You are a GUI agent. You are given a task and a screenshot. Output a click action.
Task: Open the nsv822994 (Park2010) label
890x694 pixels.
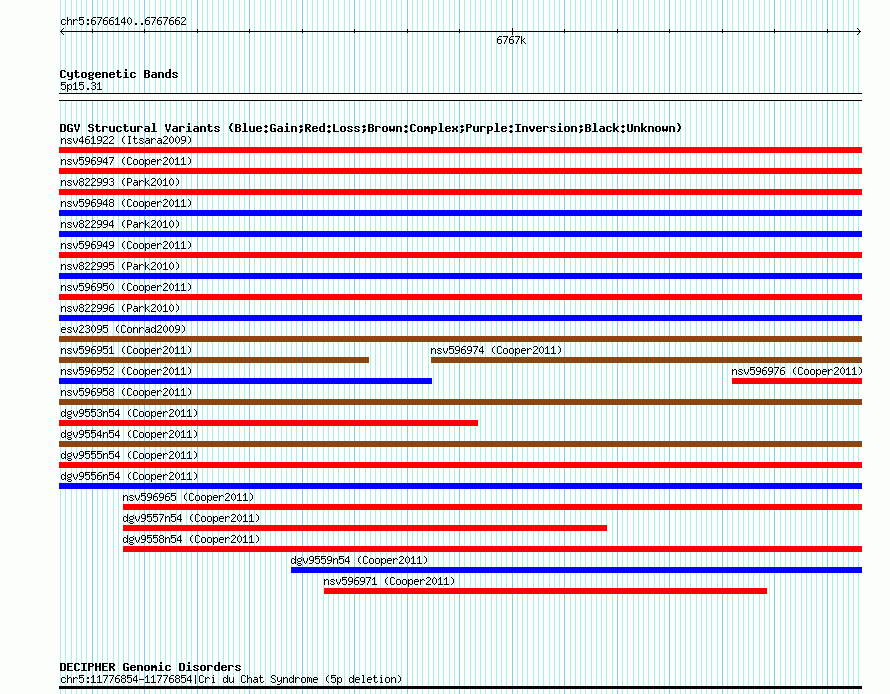(x=120, y=224)
